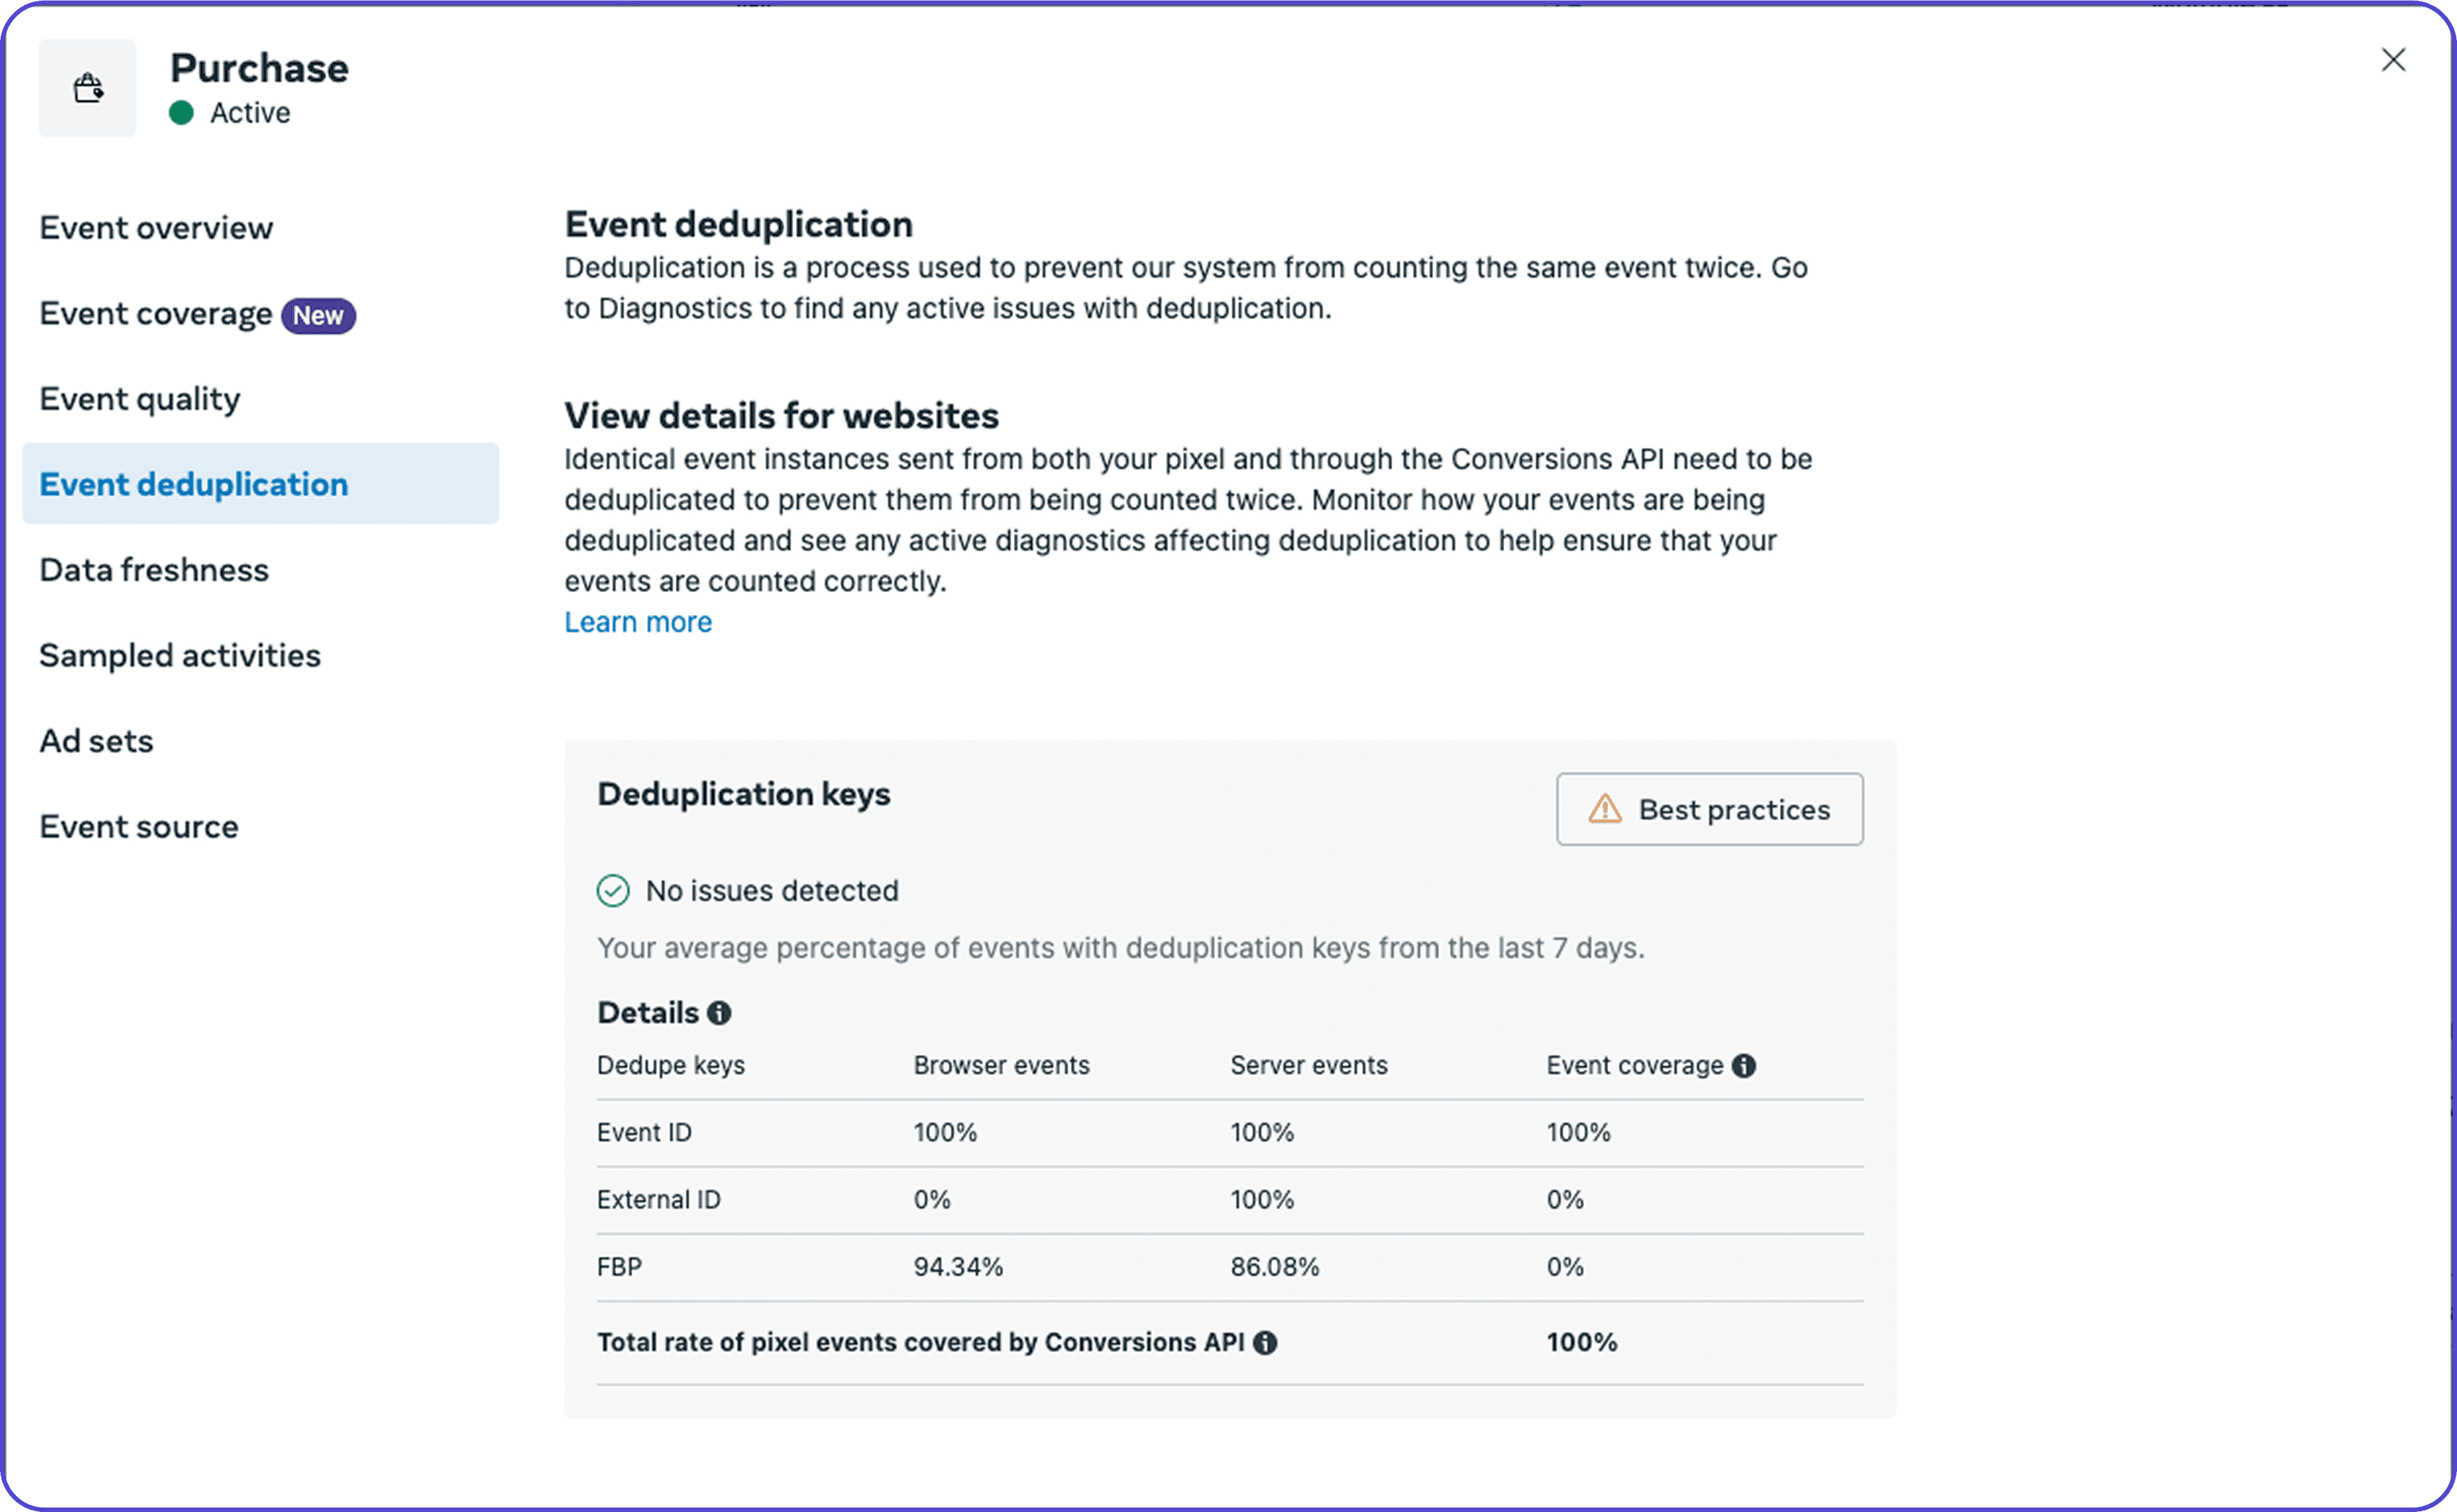The image size is (2457, 1512).
Task: Select Event deduplication in the sidebar
Action: pos(194,484)
